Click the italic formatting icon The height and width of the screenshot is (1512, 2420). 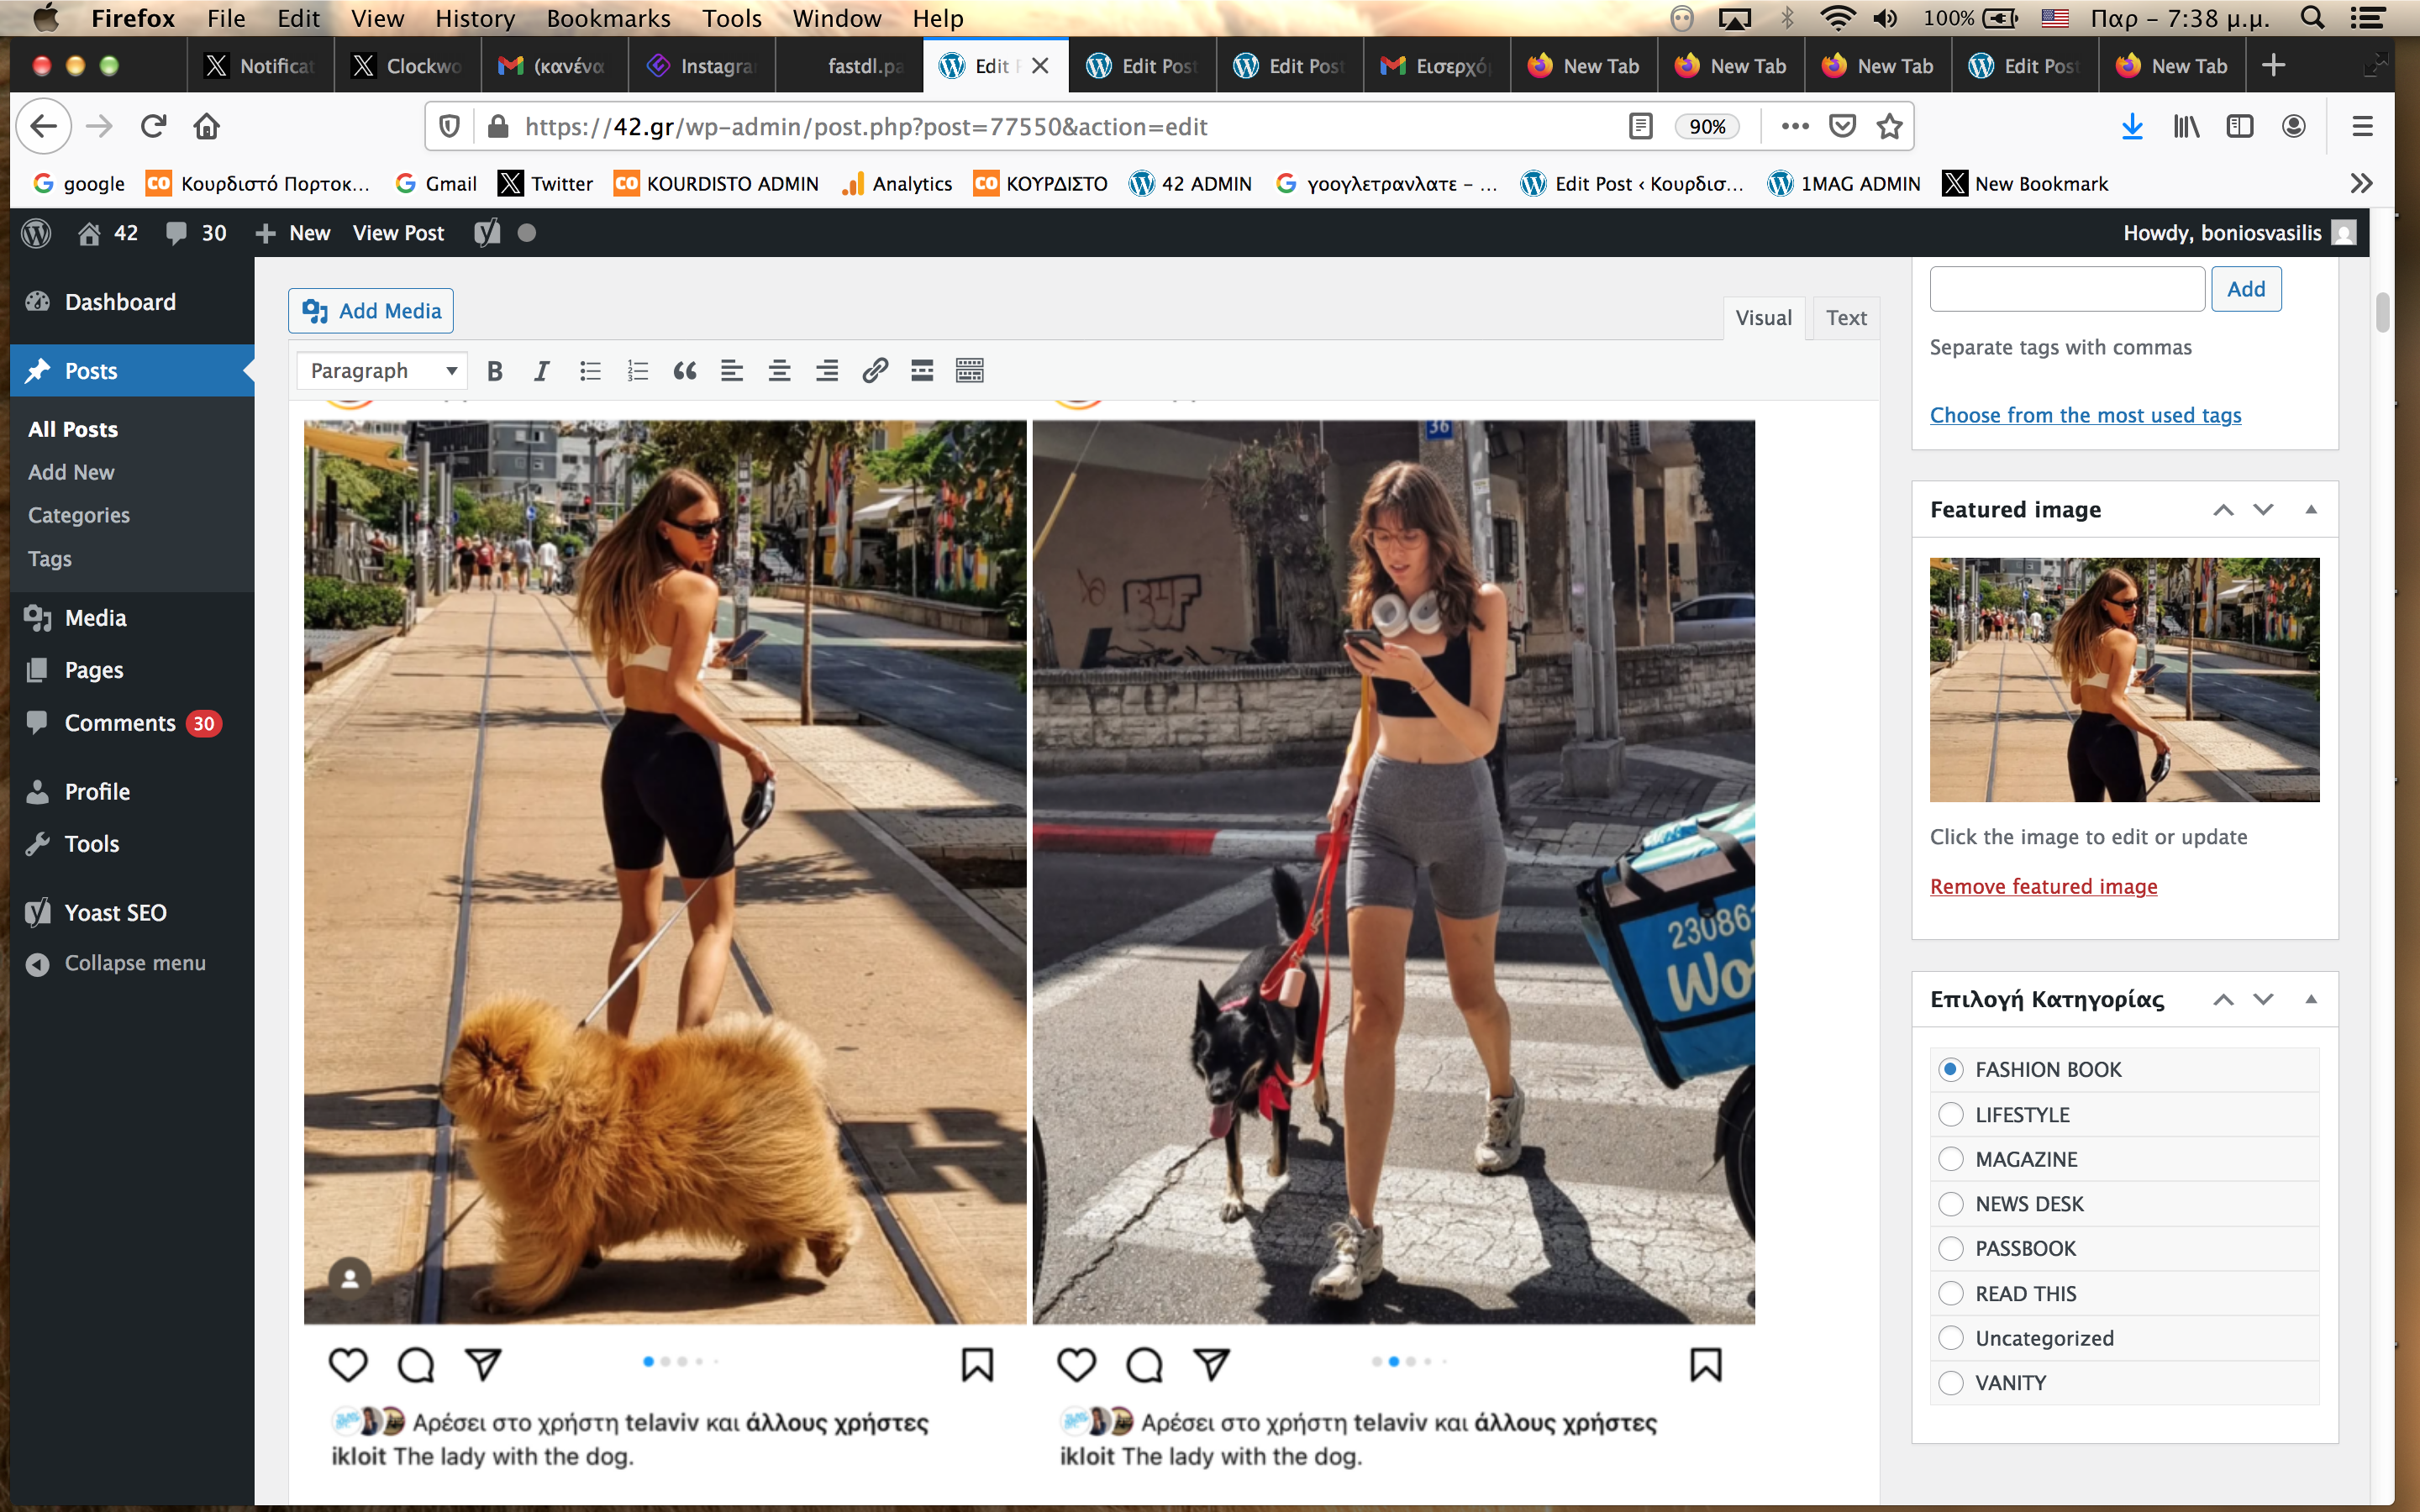541,371
